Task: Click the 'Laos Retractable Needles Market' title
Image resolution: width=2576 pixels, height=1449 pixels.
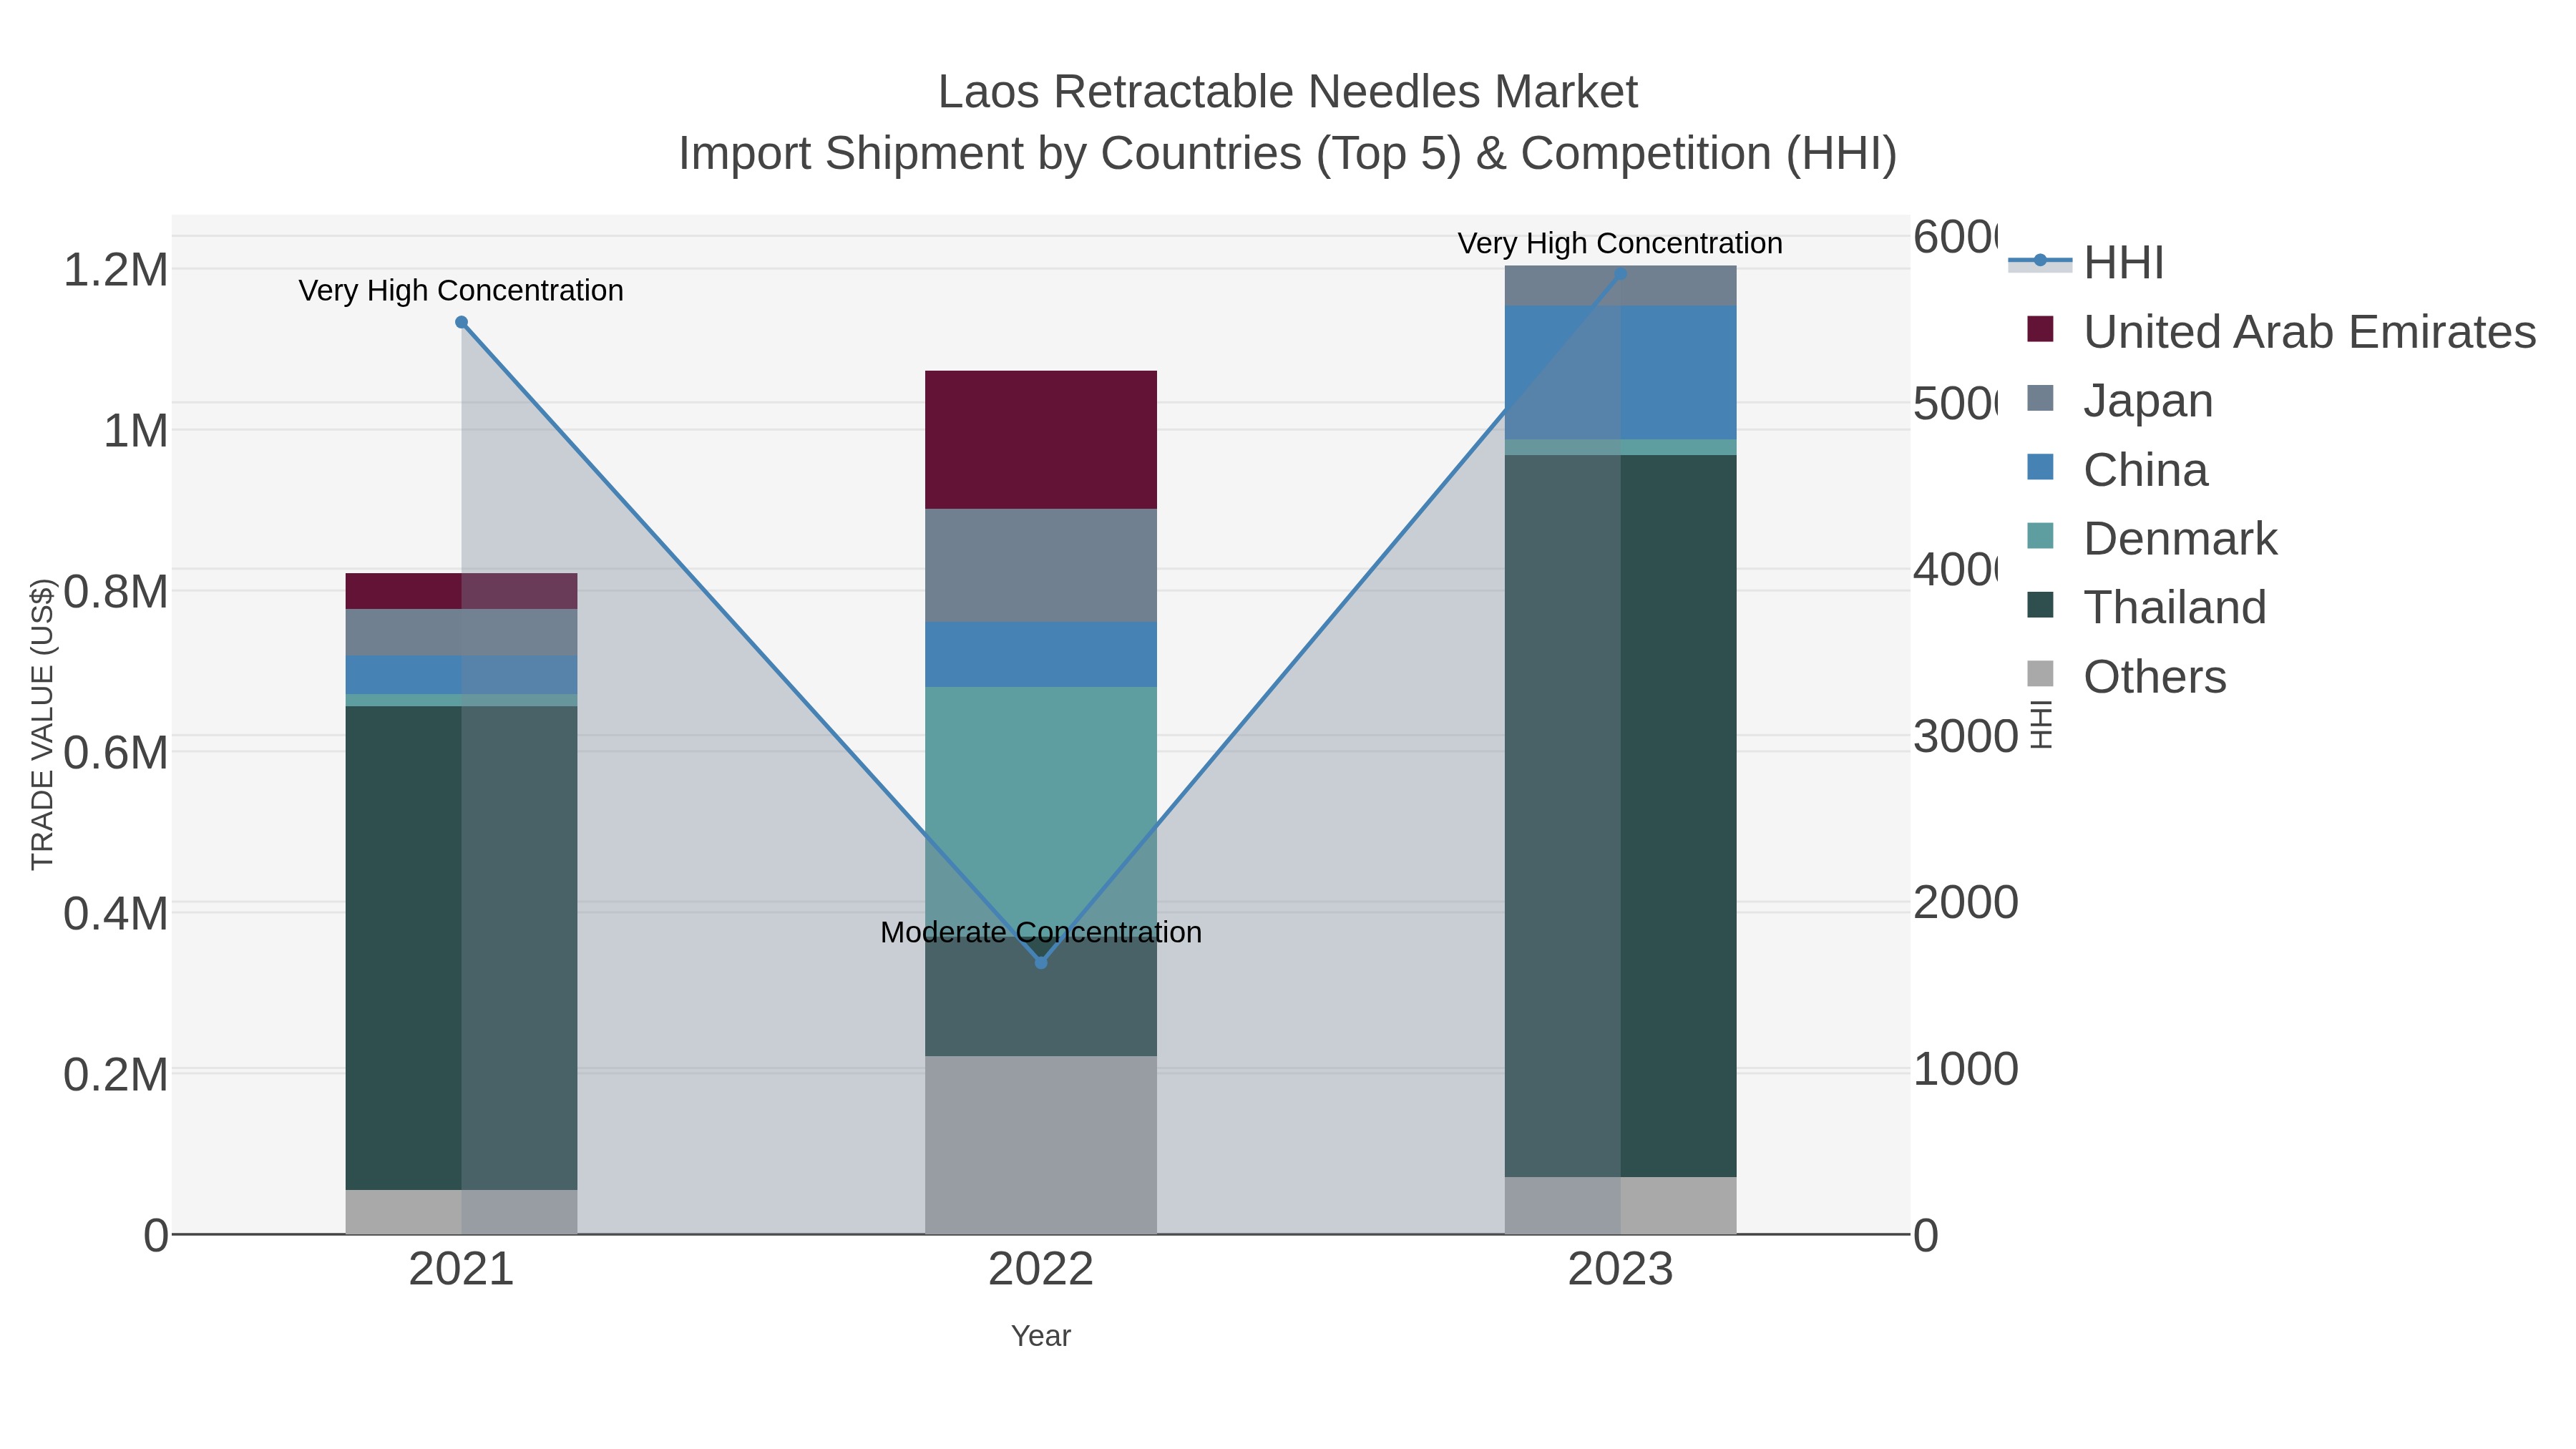Action: (1287, 92)
